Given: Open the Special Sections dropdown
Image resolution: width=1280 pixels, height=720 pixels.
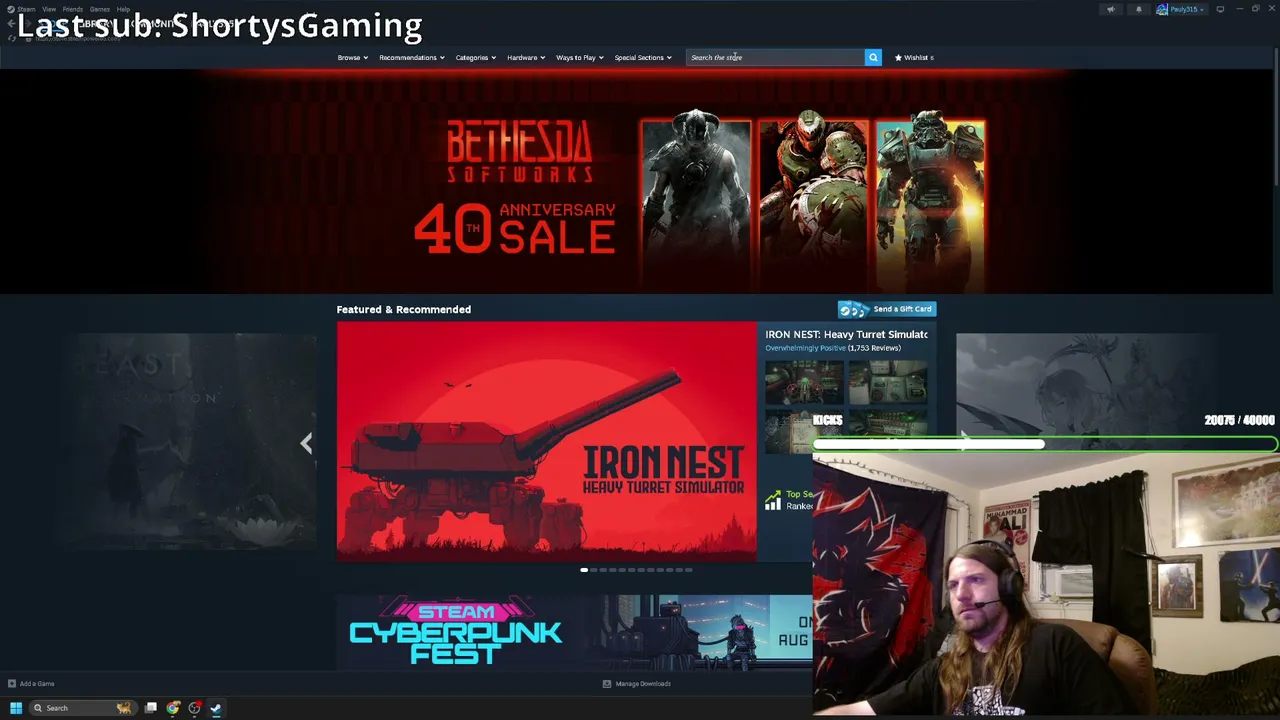Looking at the screenshot, I should (643, 57).
